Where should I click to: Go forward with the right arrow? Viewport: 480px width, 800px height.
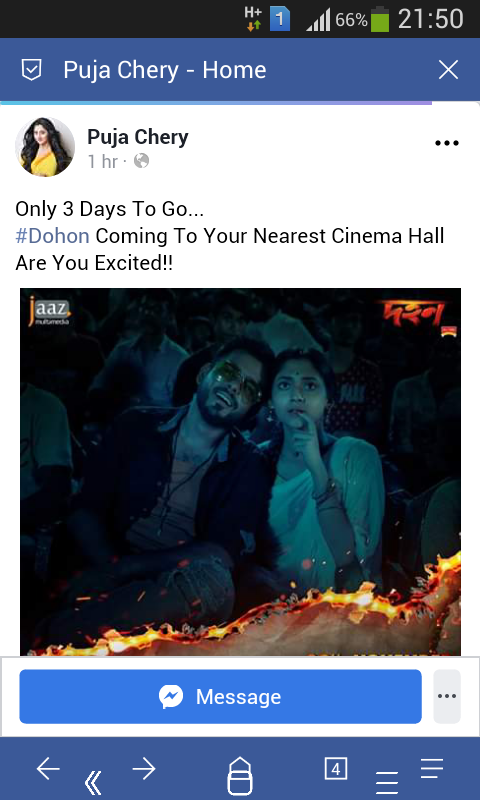(x=144, y=768)
